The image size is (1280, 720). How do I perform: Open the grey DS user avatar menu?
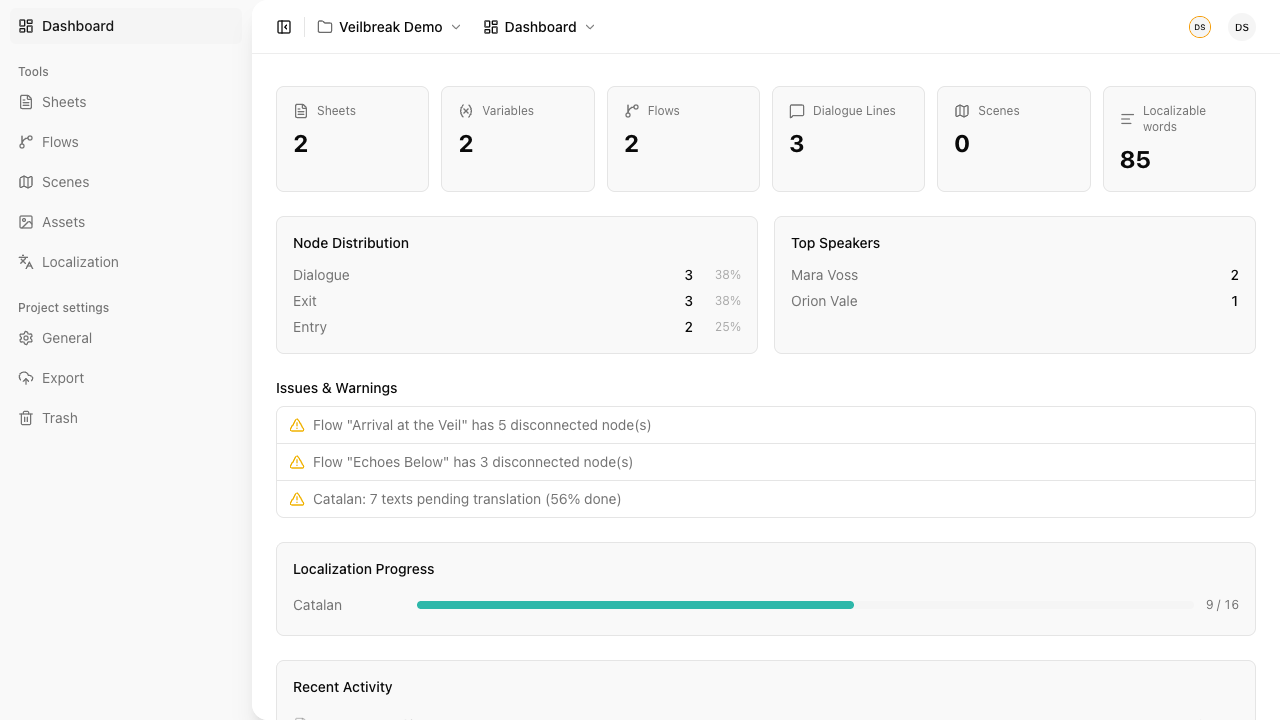pyautogui.click(x=1242, y=27)
